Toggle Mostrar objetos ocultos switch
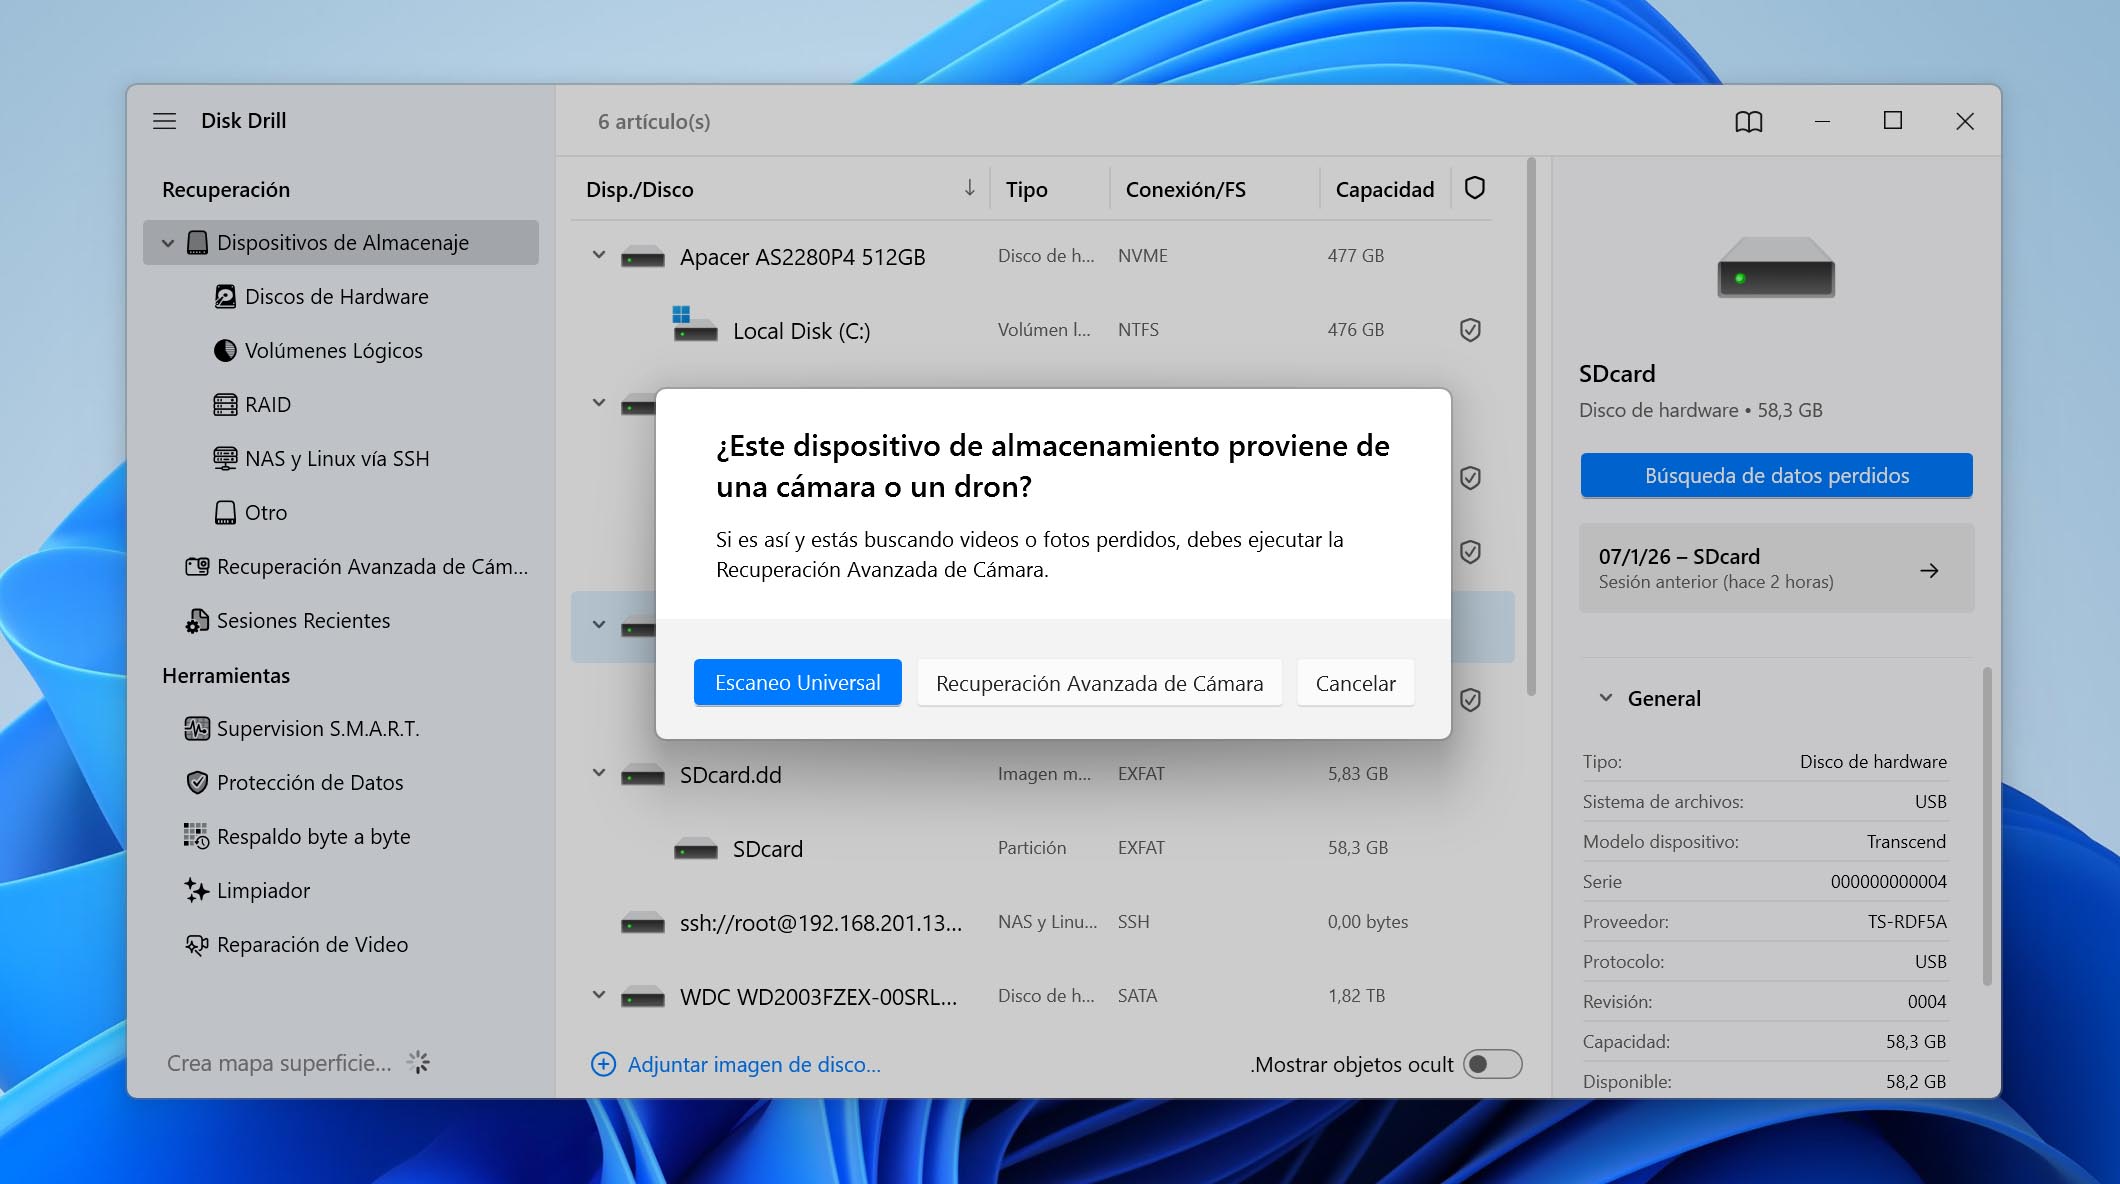 (1492, 1064)
